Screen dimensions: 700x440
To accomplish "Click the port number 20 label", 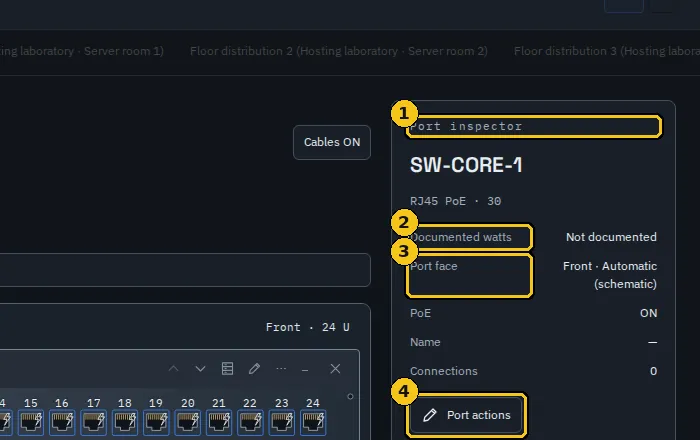I will click(188, 403).
